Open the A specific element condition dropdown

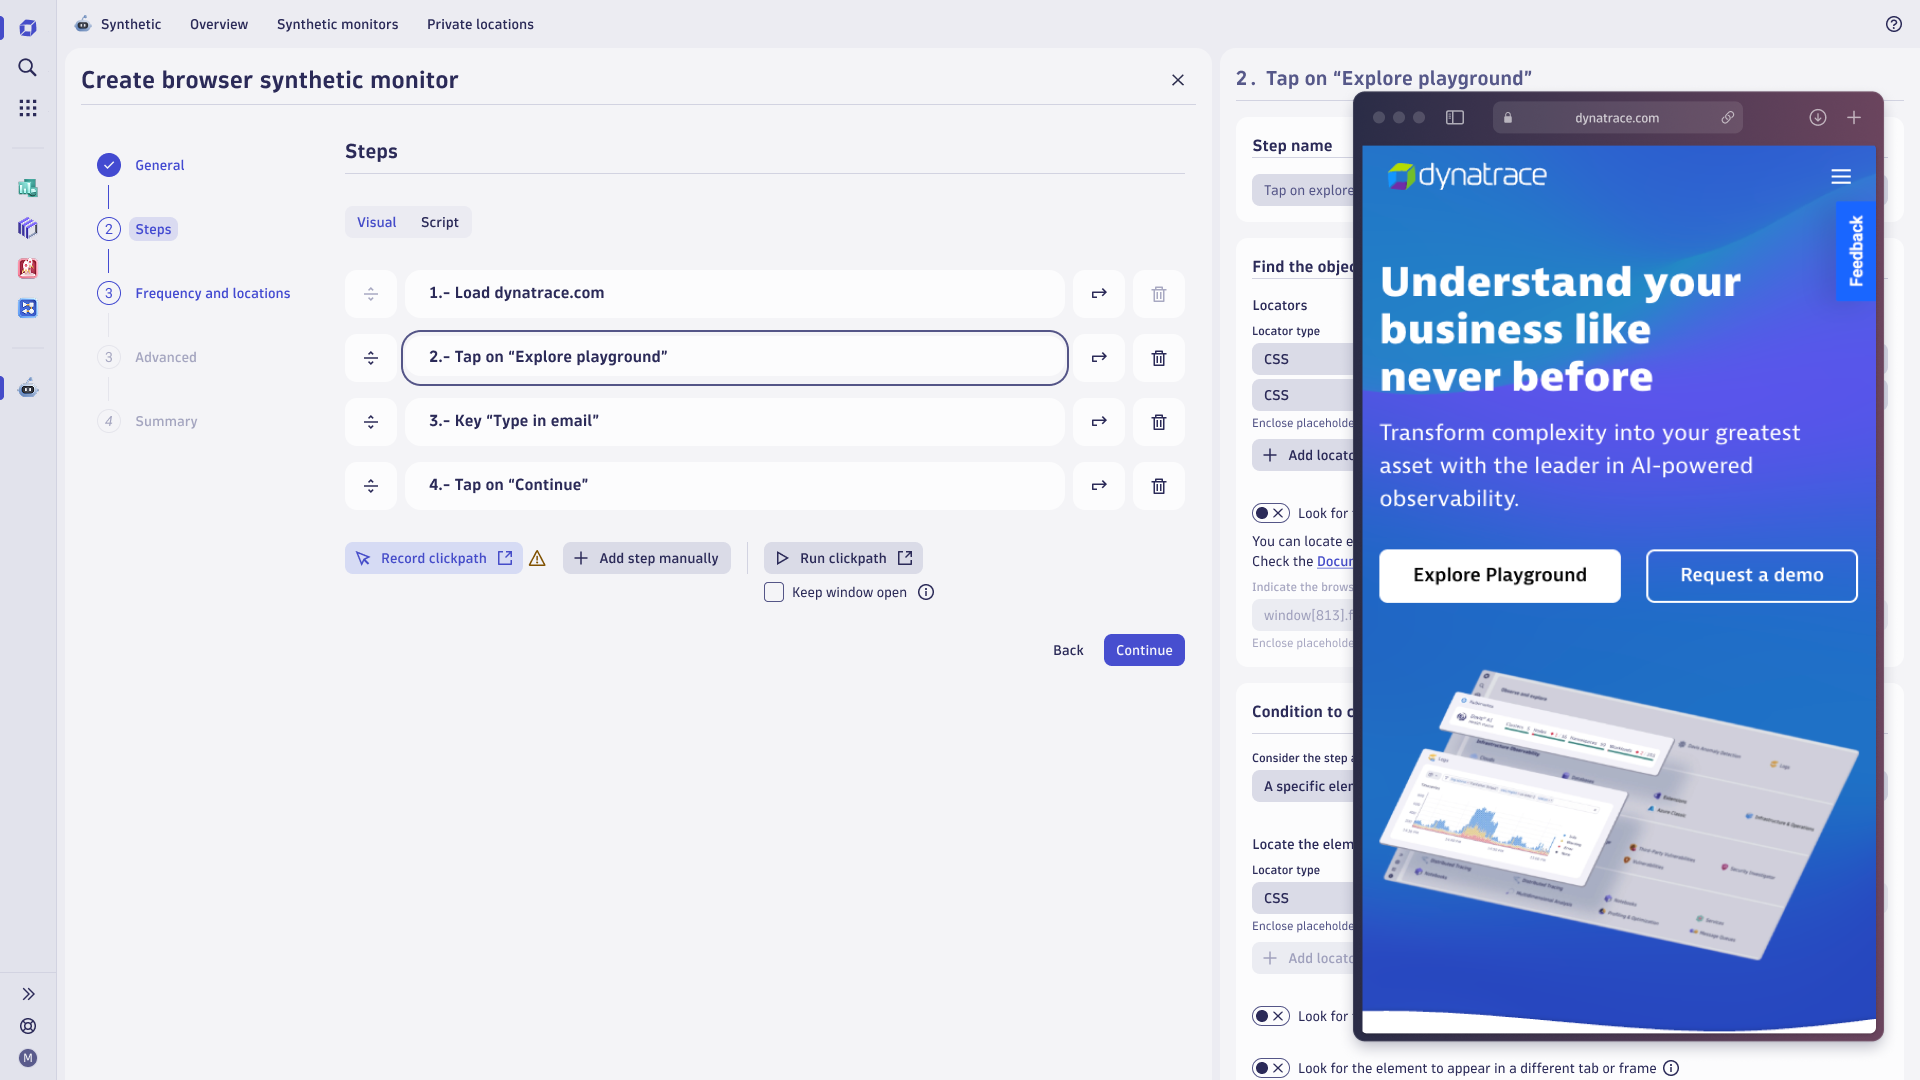1303,786
